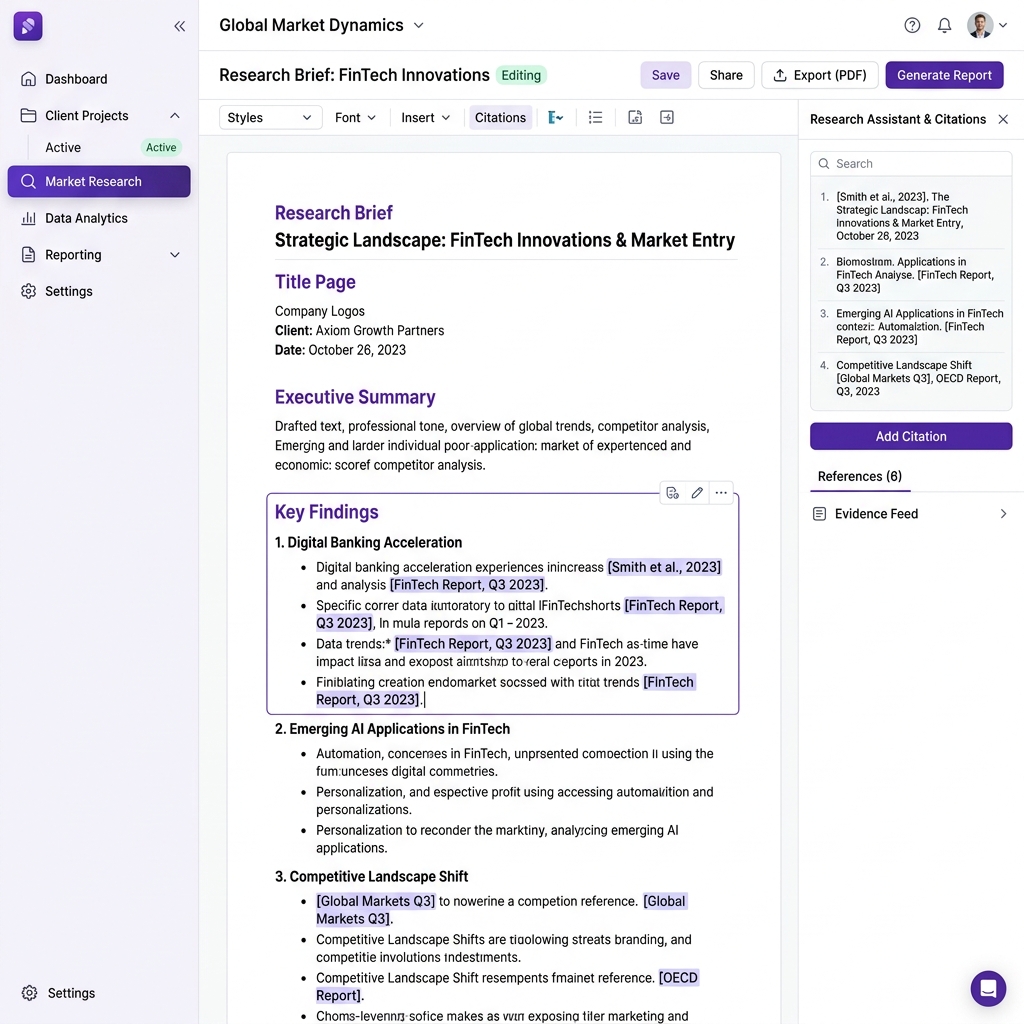Image resolution: width=1024 pixels, height=1024 pixels.
Task: Select the Active client projects item
Action: coord(63,148)
